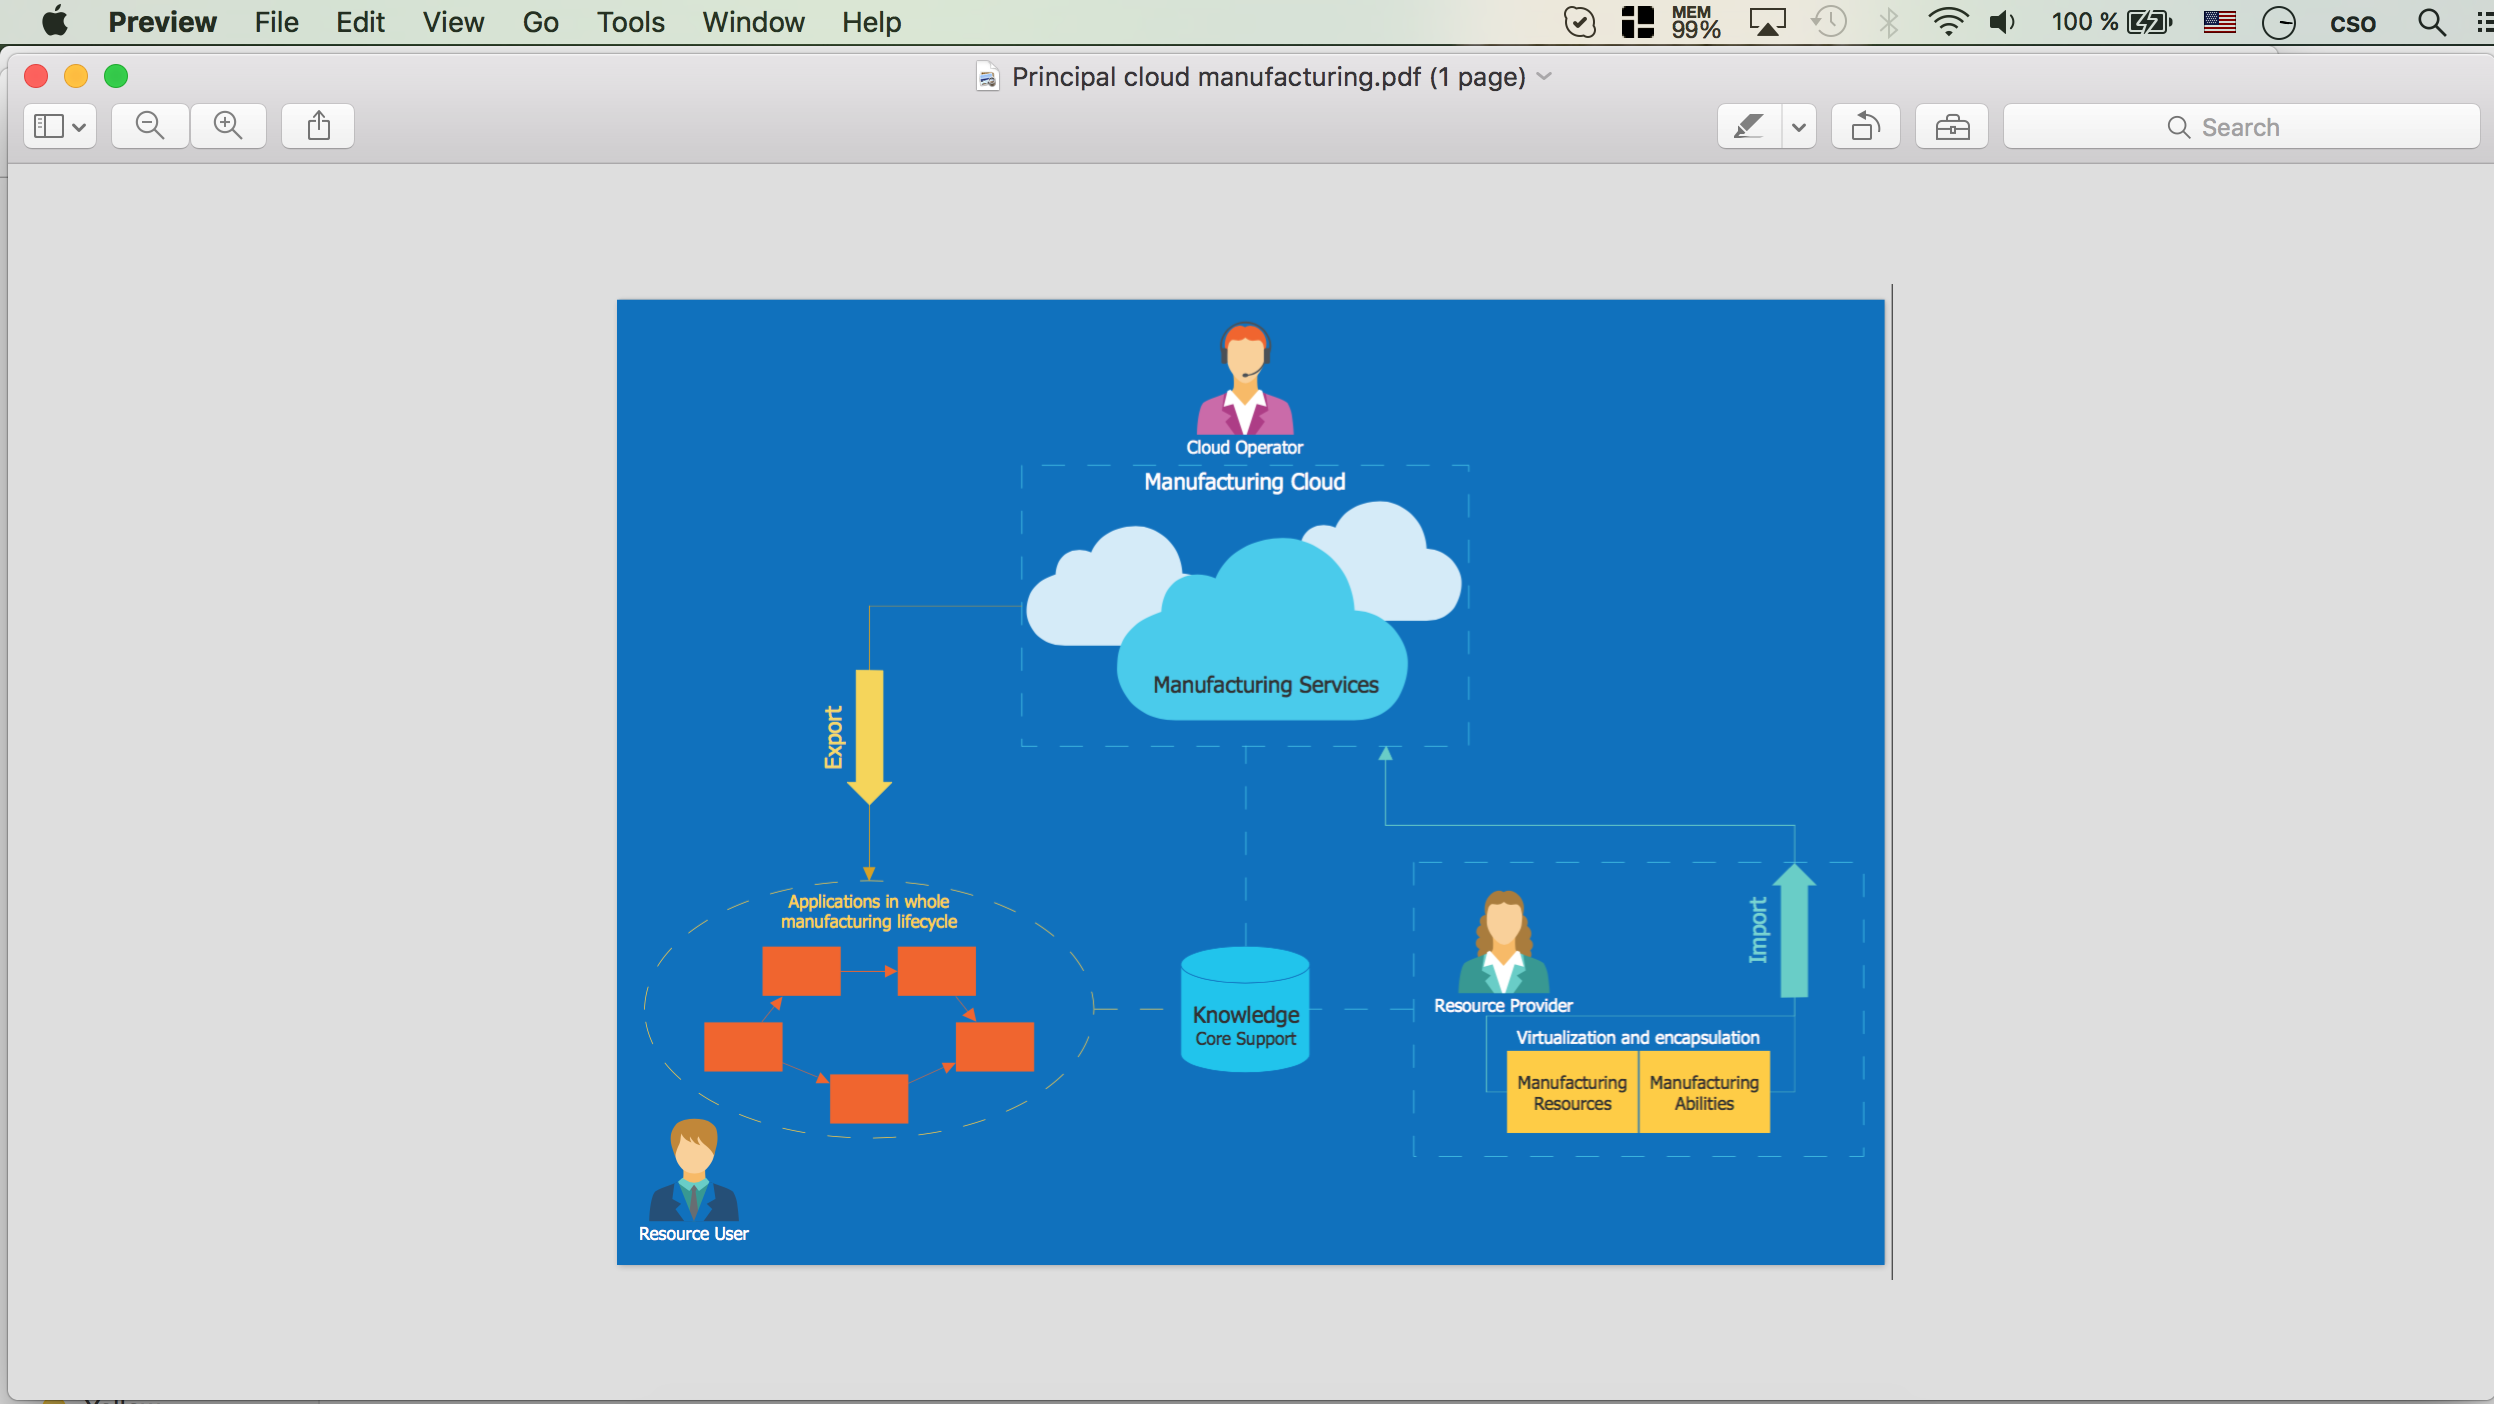The width and height of the screenshot is (2494, 1404).
Task: Click into the Search field
Action: pyautogui.click(x=2241, y=127)
